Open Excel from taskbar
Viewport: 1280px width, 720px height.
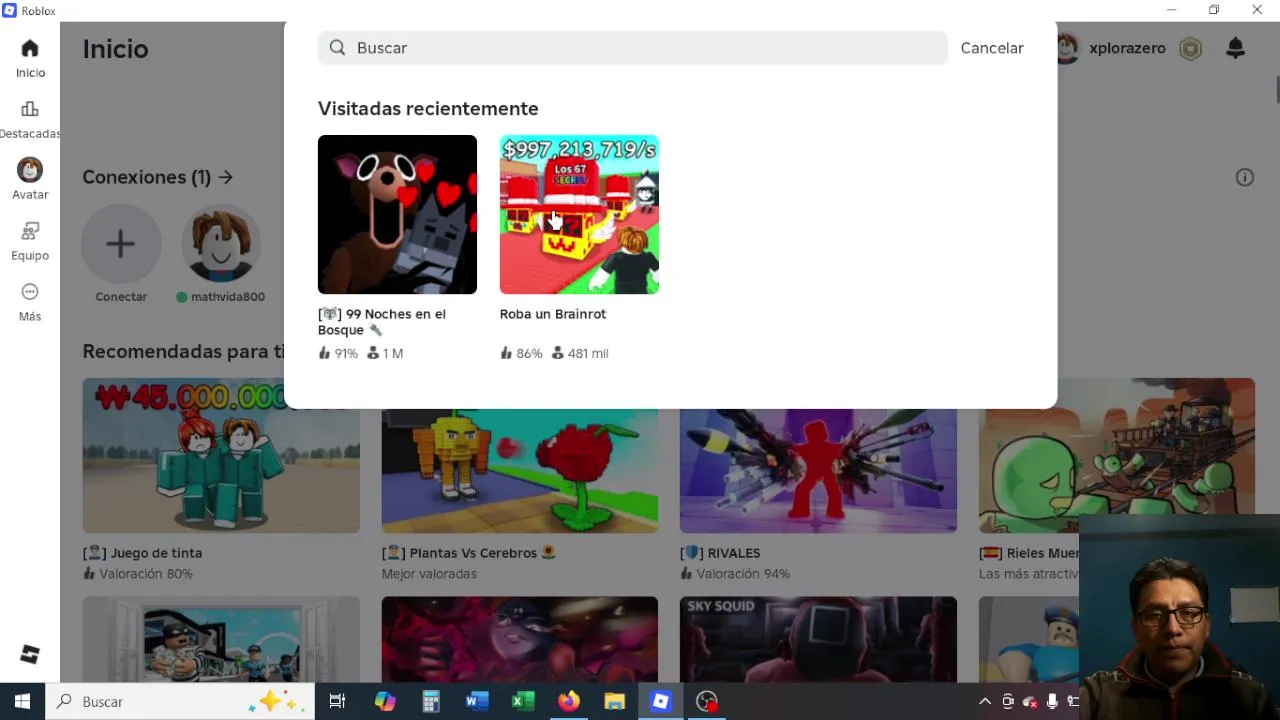click(523, 701)
